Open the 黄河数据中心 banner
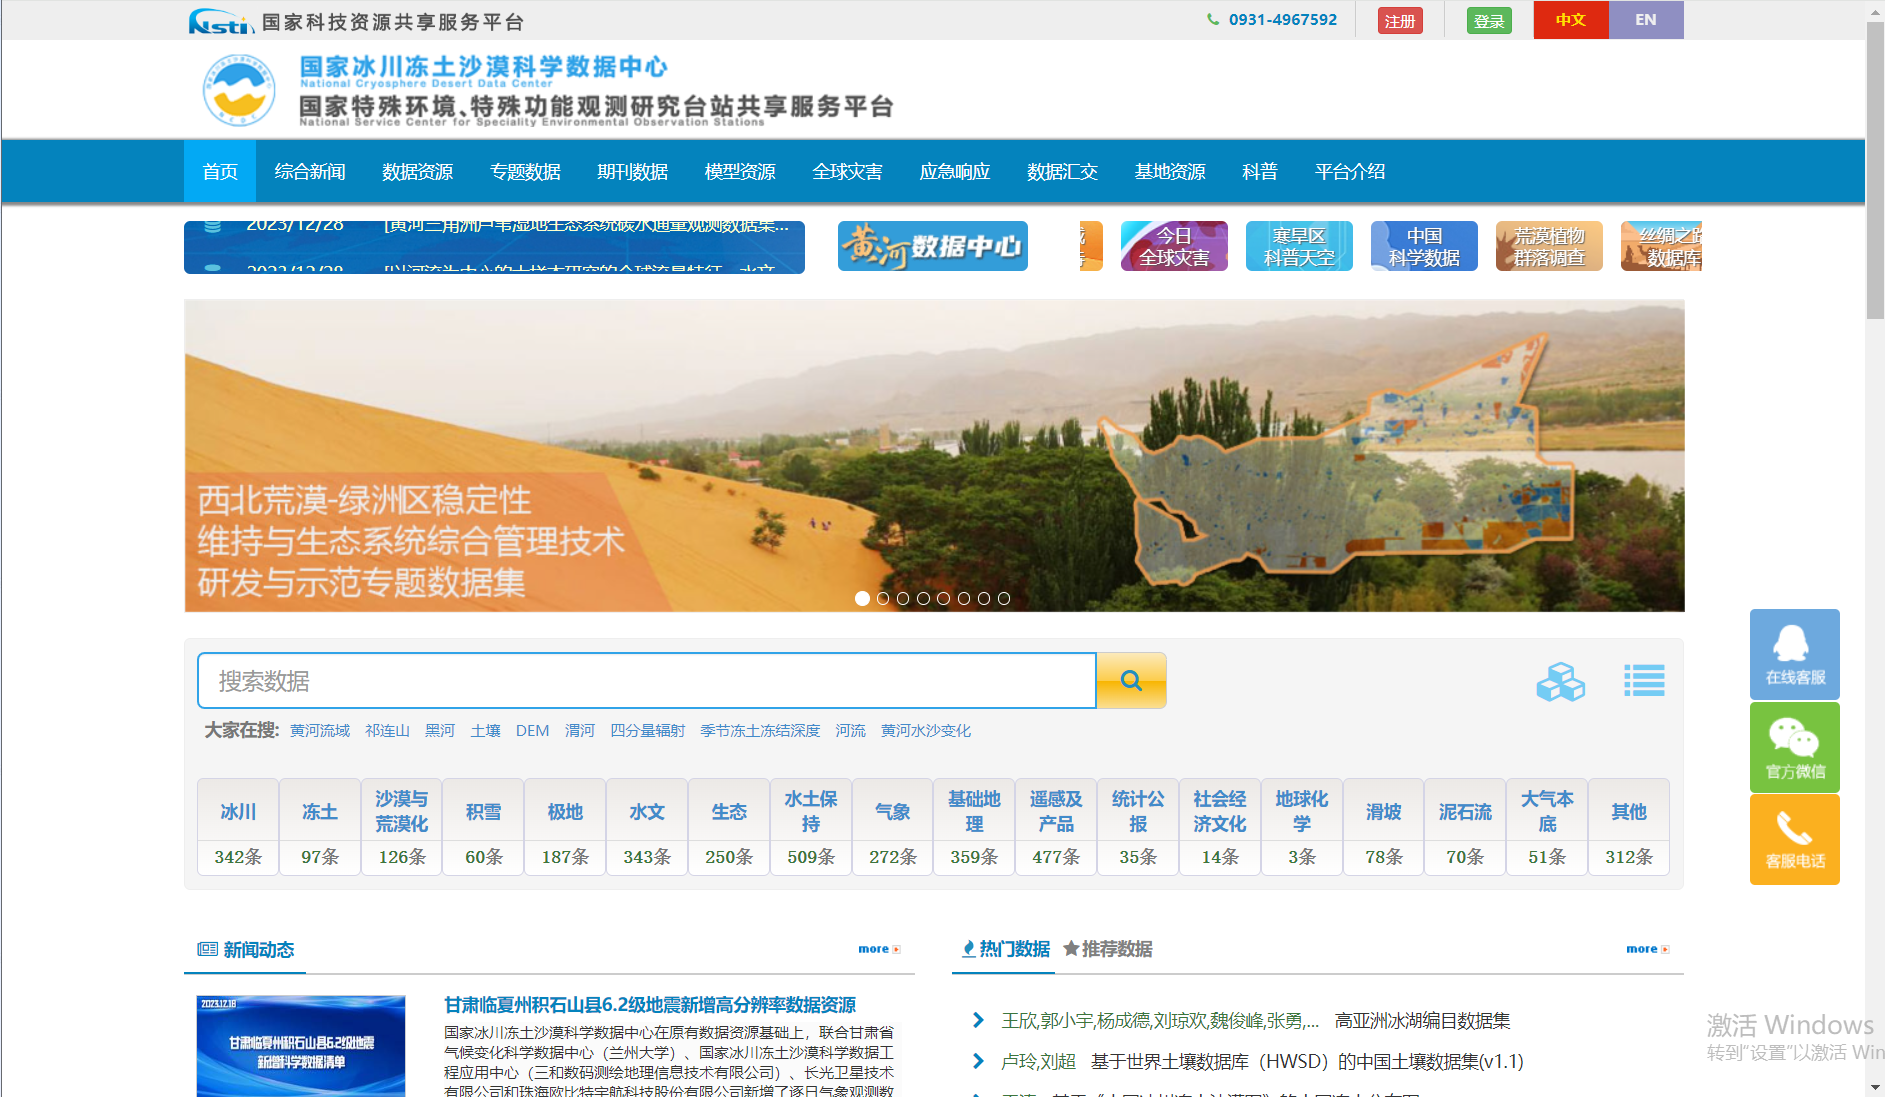1885x1097 pixels. [933, 246]
